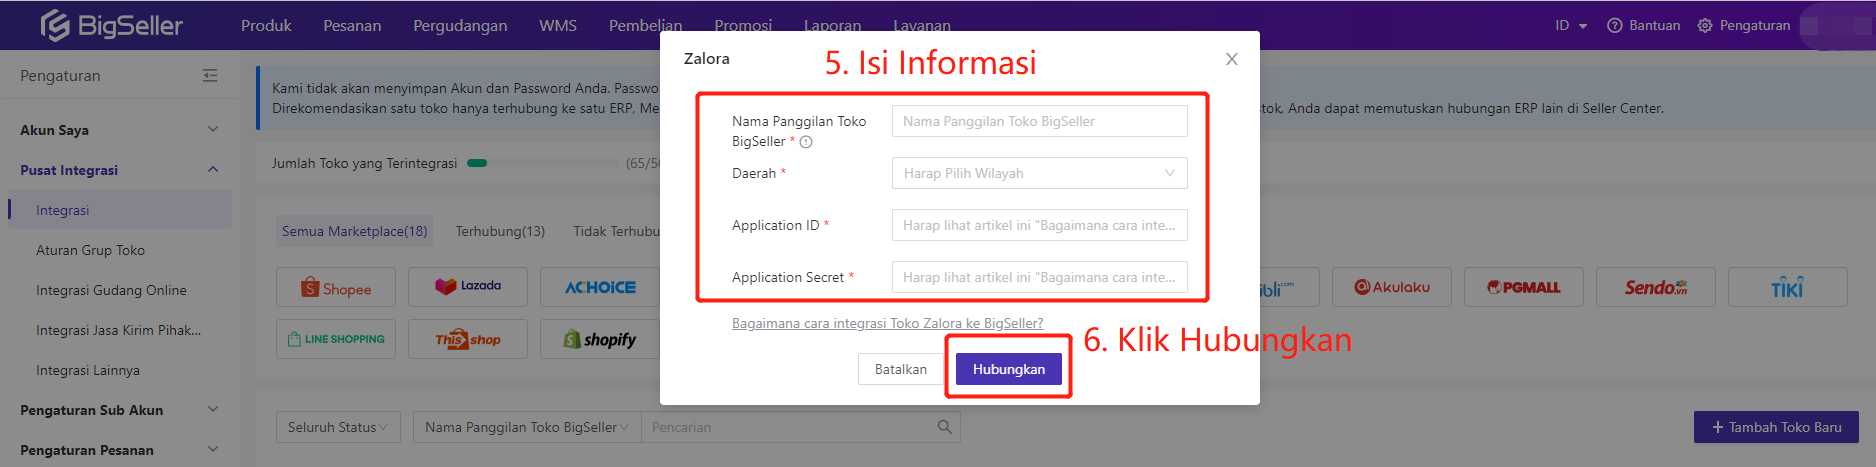Viewport: 1876px width, 467px height.
Task: Open the Seluruh Status dropdown
Action: (x=338, y=427)
